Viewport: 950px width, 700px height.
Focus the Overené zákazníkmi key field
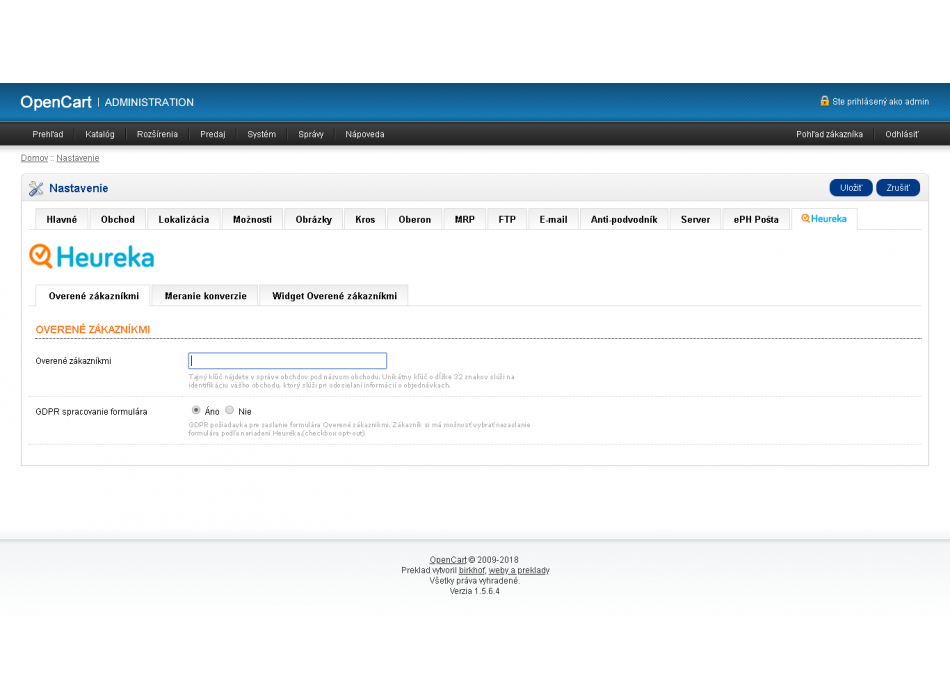[287, 361]
